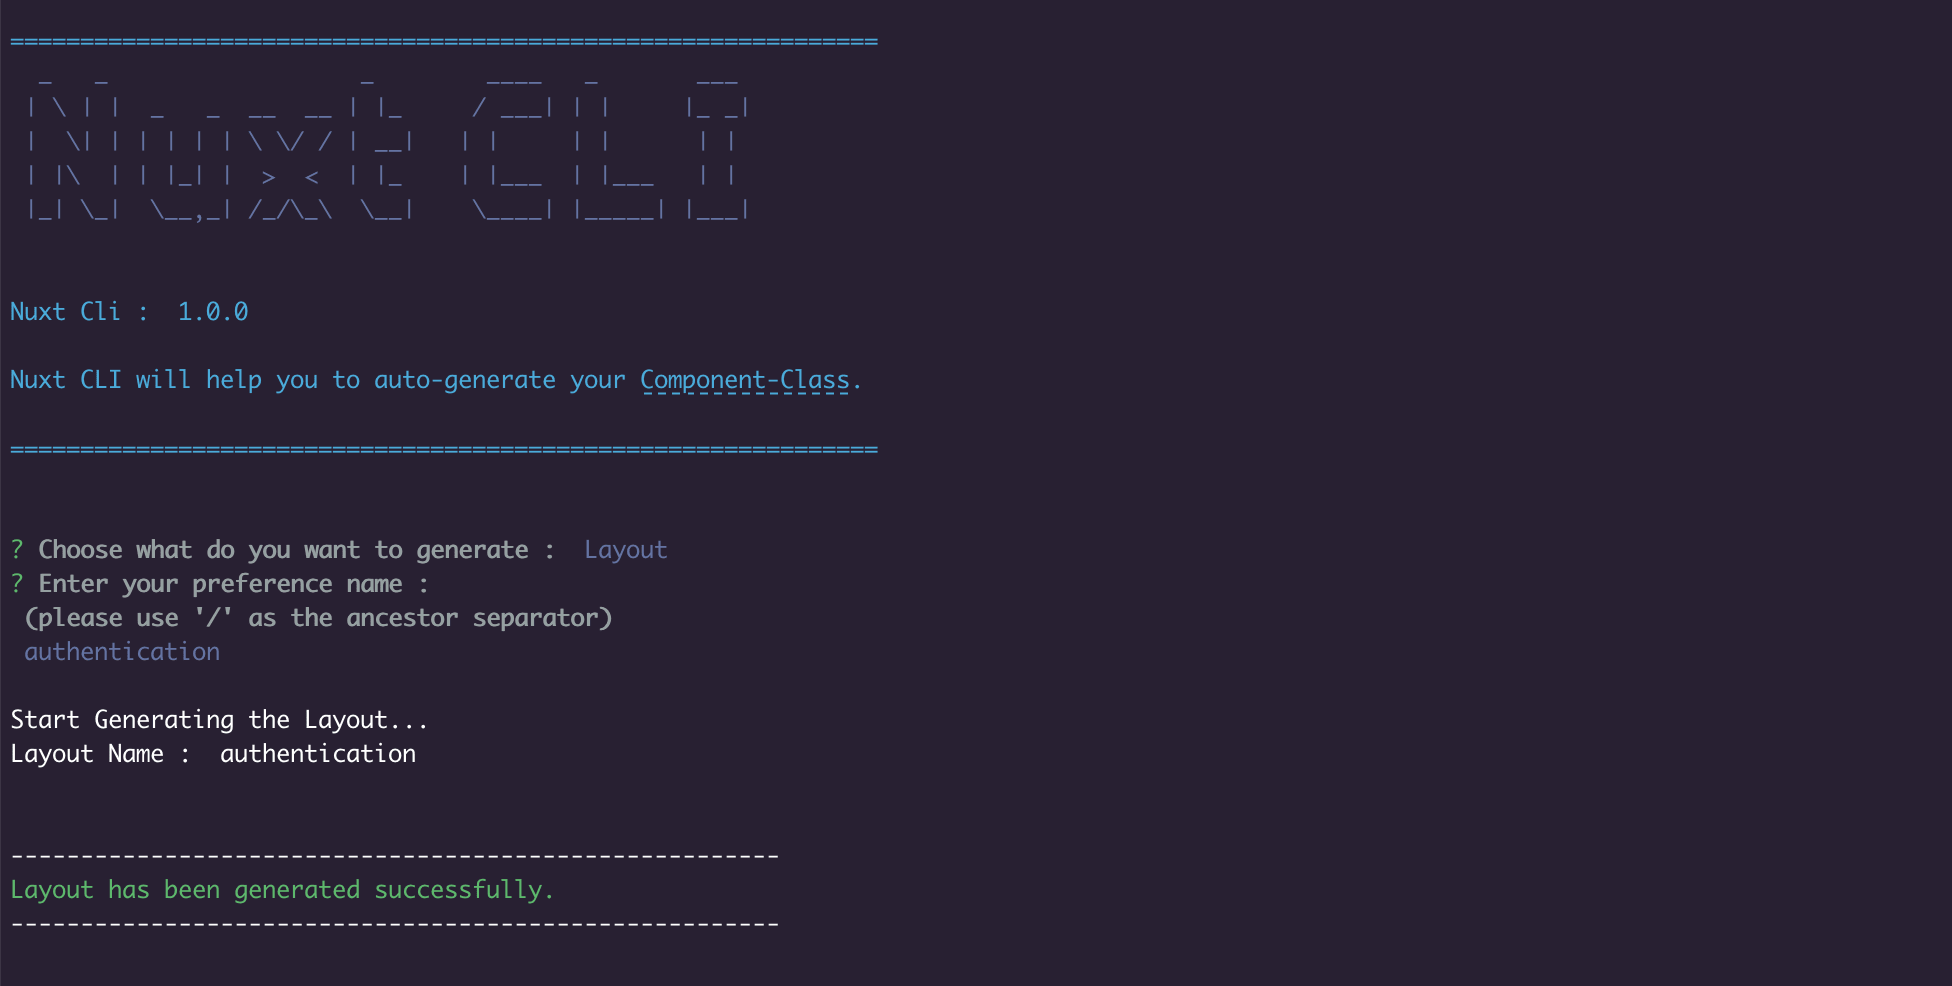Select the 'Layout' answer text
The height and width of the screenshot is (986, 1952).
click(x=626, y=550)
